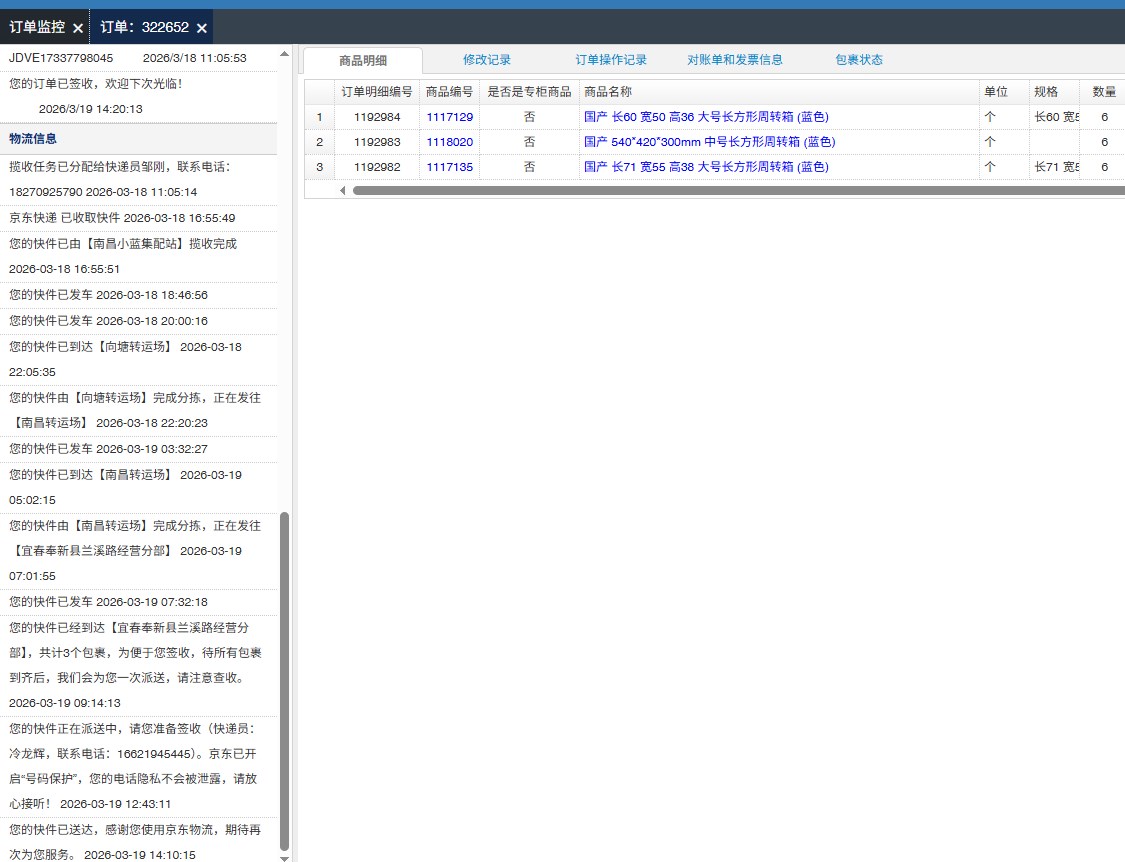Click the table's left horizontal scroll arrow
Viewport: 1125px width, 862px height.
[x=343, y=190]
